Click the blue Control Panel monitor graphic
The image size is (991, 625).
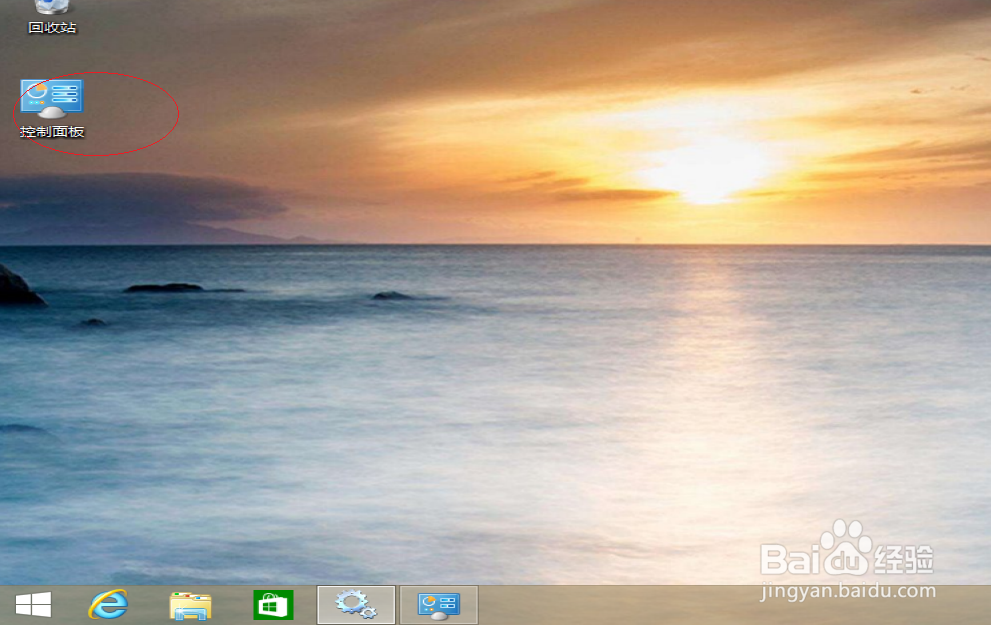pos(52,95)
